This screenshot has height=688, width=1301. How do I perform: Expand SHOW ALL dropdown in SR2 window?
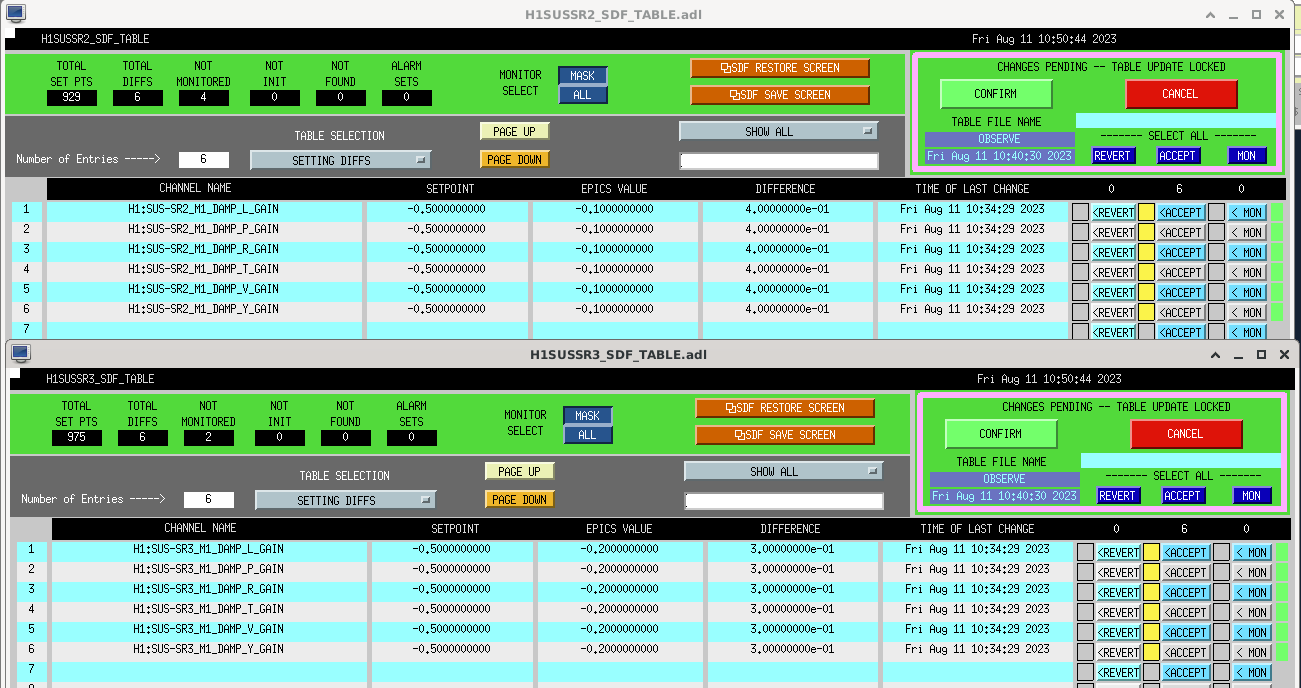point(778,131)
